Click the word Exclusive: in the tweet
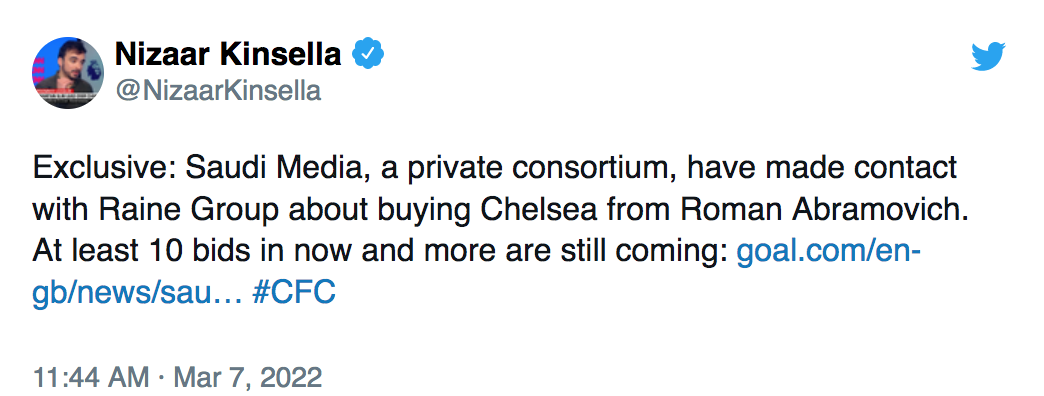Viewport: 1044px width, 396px height. pyautogui.click(x=105, y=168)
